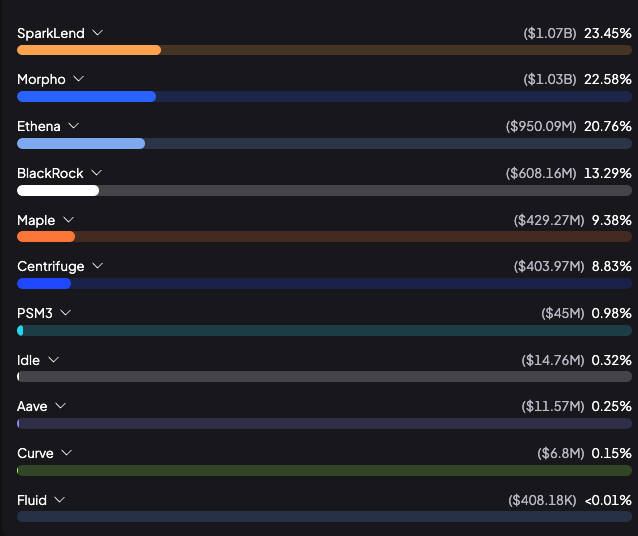Click the 22.58% Morpho percentage
This screenshot has height=536, width=638.
pos(608,79)
